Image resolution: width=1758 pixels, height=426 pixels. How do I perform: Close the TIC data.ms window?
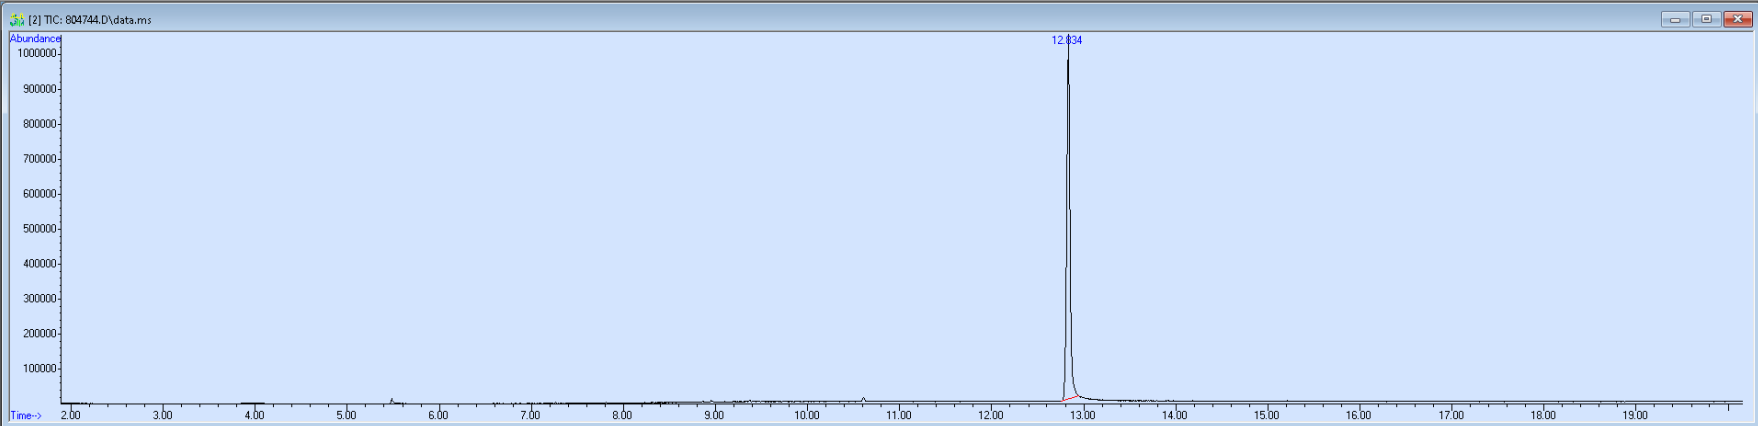(x=1738, y=19)
